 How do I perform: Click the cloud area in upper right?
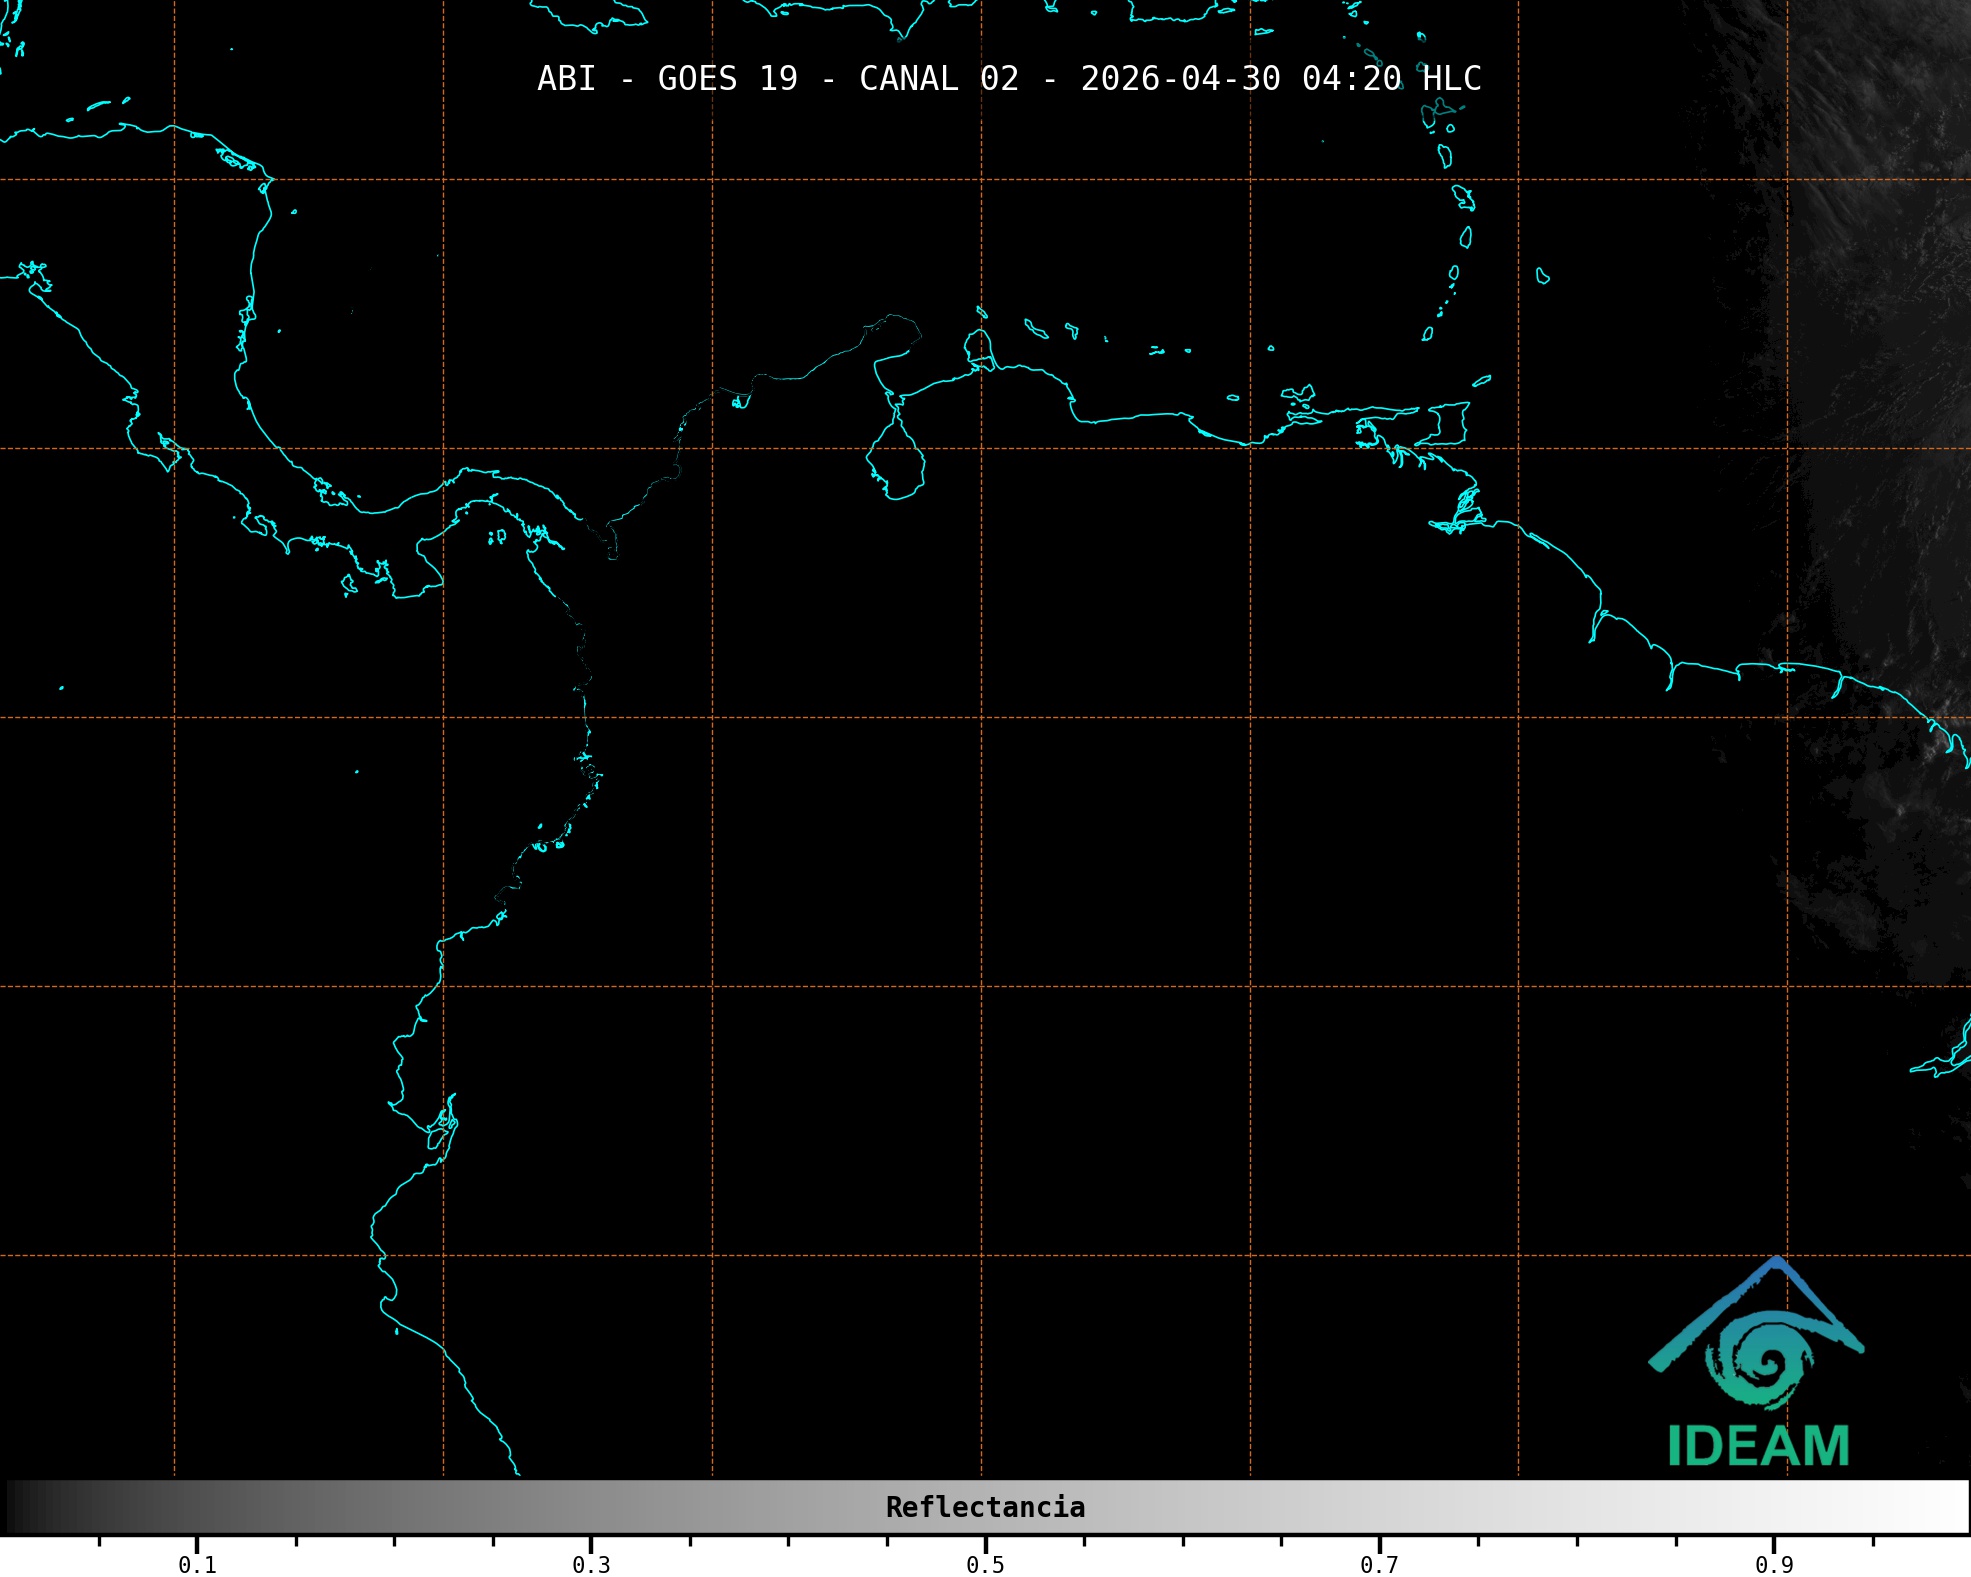point(1880,150)
